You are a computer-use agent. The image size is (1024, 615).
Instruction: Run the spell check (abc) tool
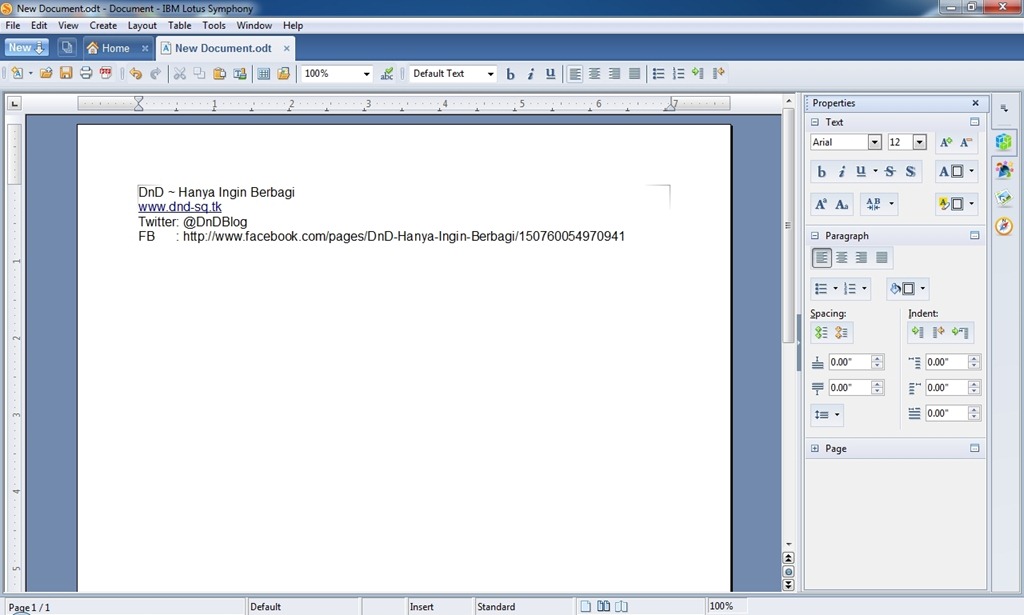point(387,73)
